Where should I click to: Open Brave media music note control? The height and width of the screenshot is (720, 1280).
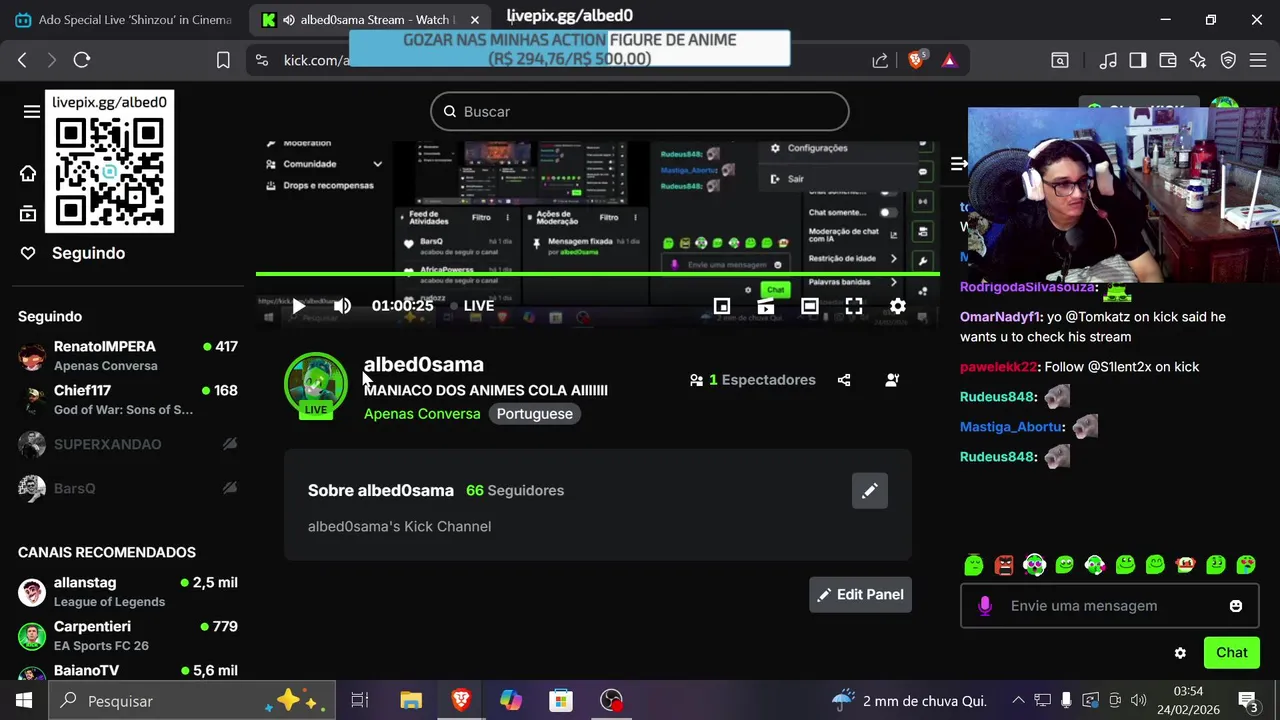(1108, 60)
